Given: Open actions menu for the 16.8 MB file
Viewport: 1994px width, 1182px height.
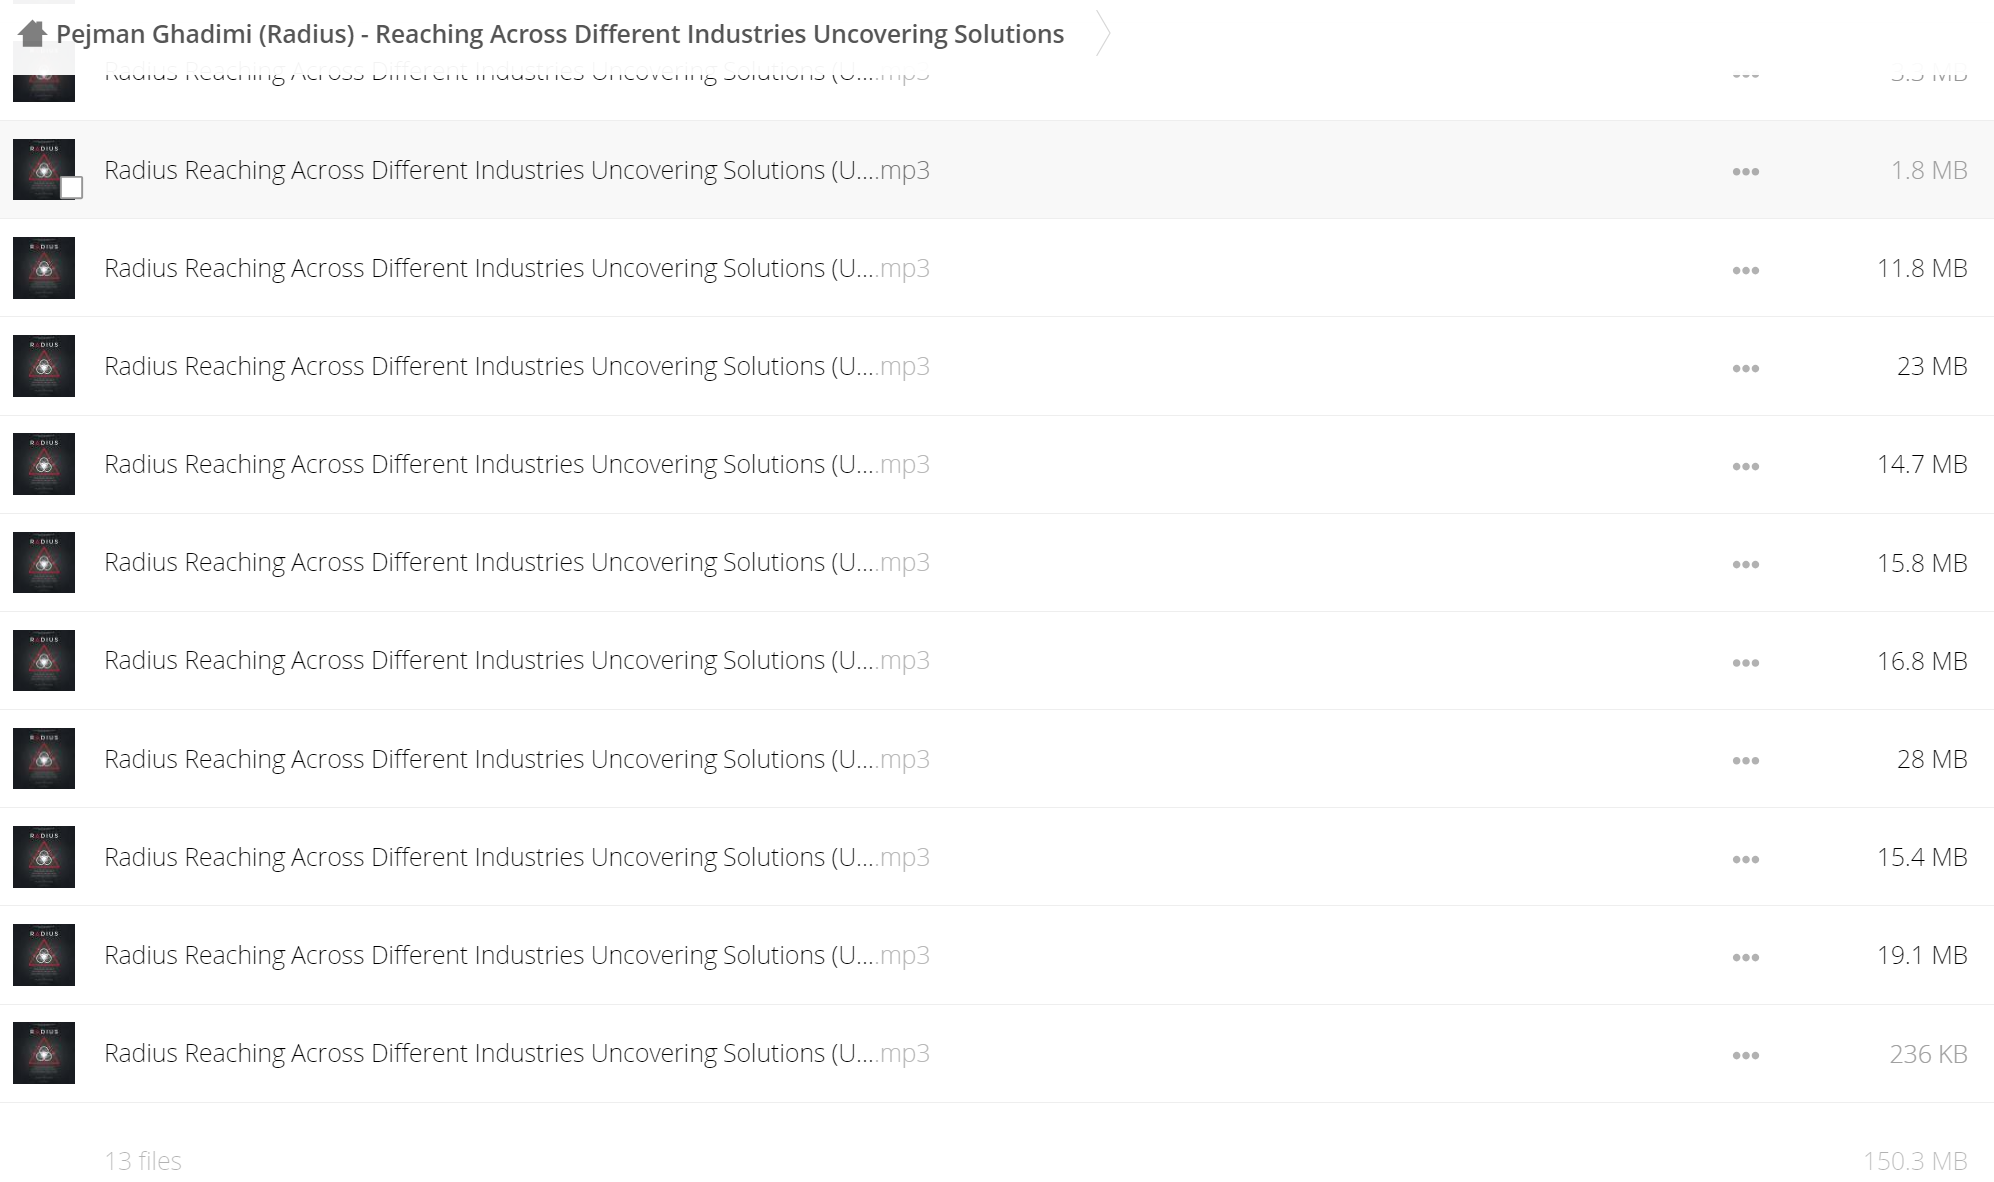Looking at the screenshot, I should tap(1746, 663).
